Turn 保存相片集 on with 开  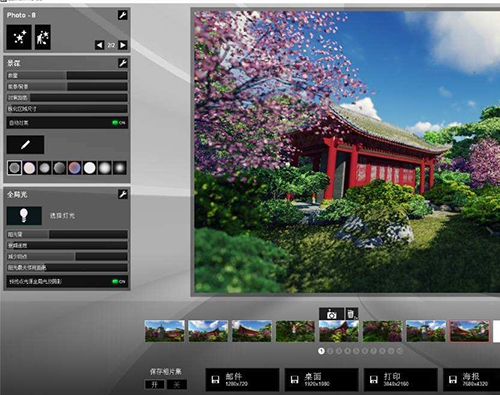click(x=155, y=384)
